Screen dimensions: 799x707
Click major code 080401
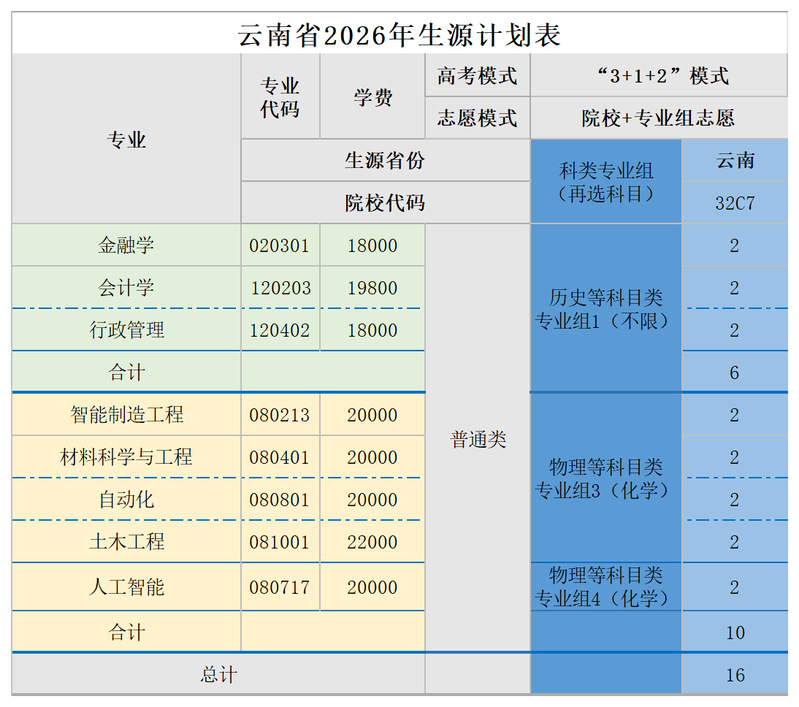click(x=280, y=457)
